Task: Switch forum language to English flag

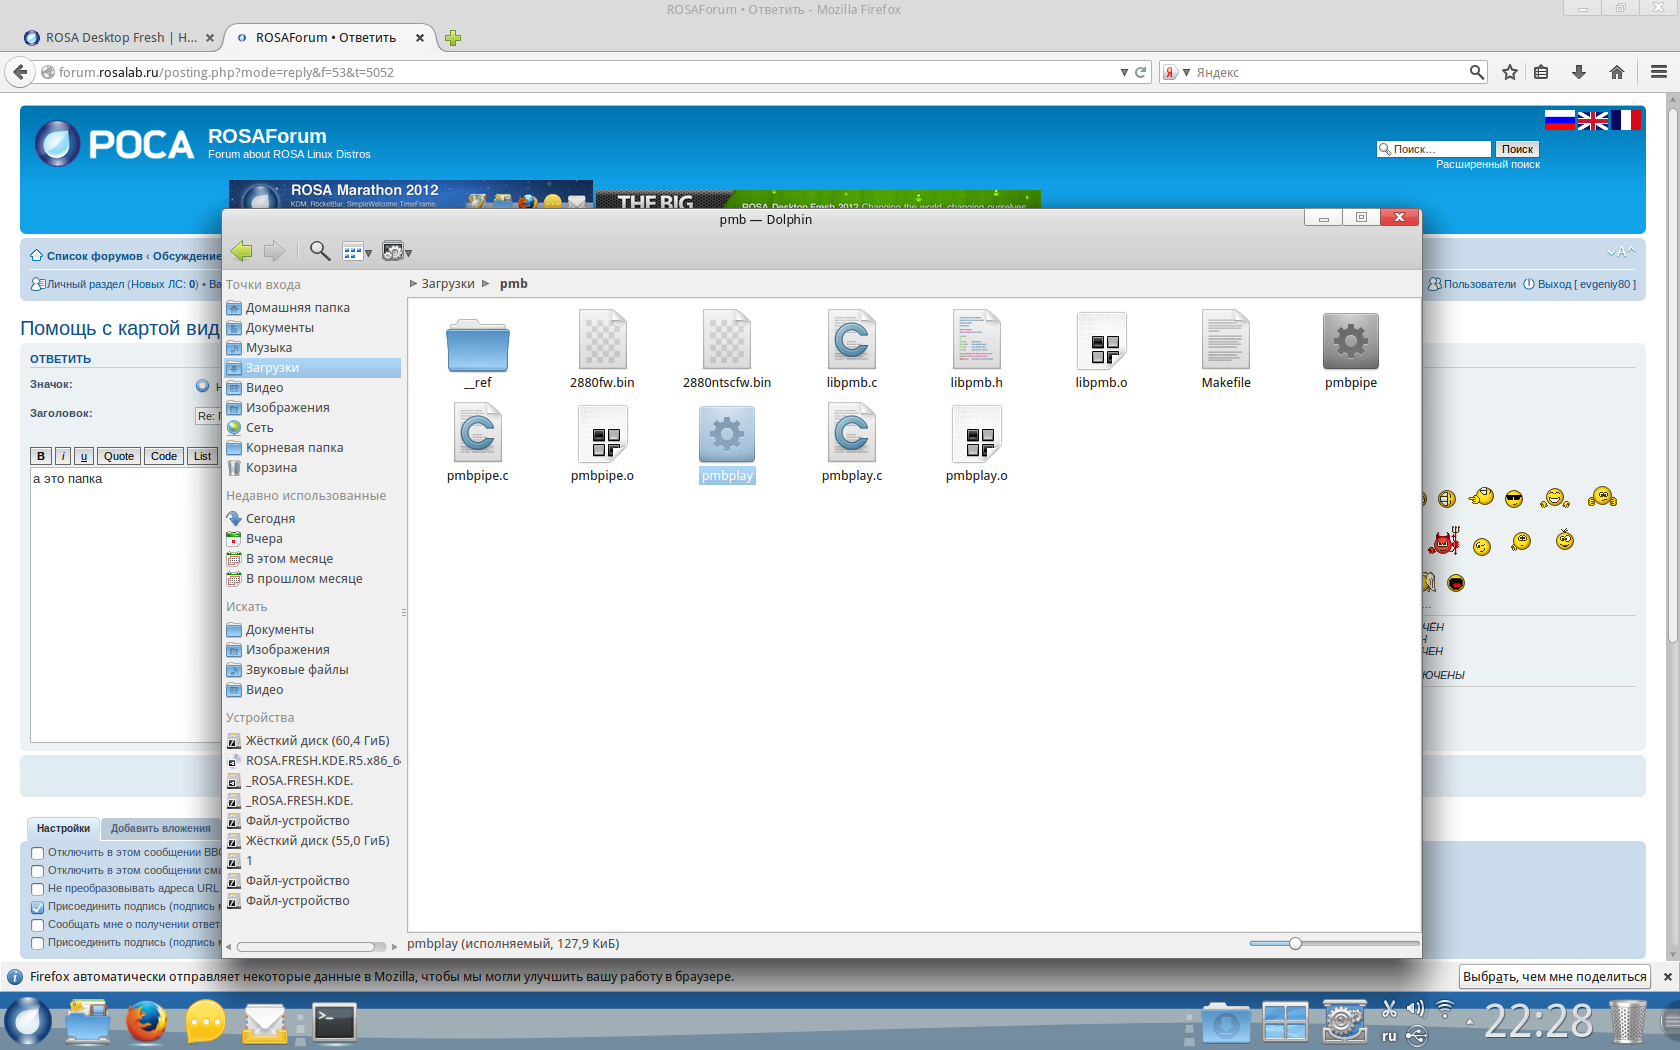Action: 1593,120
